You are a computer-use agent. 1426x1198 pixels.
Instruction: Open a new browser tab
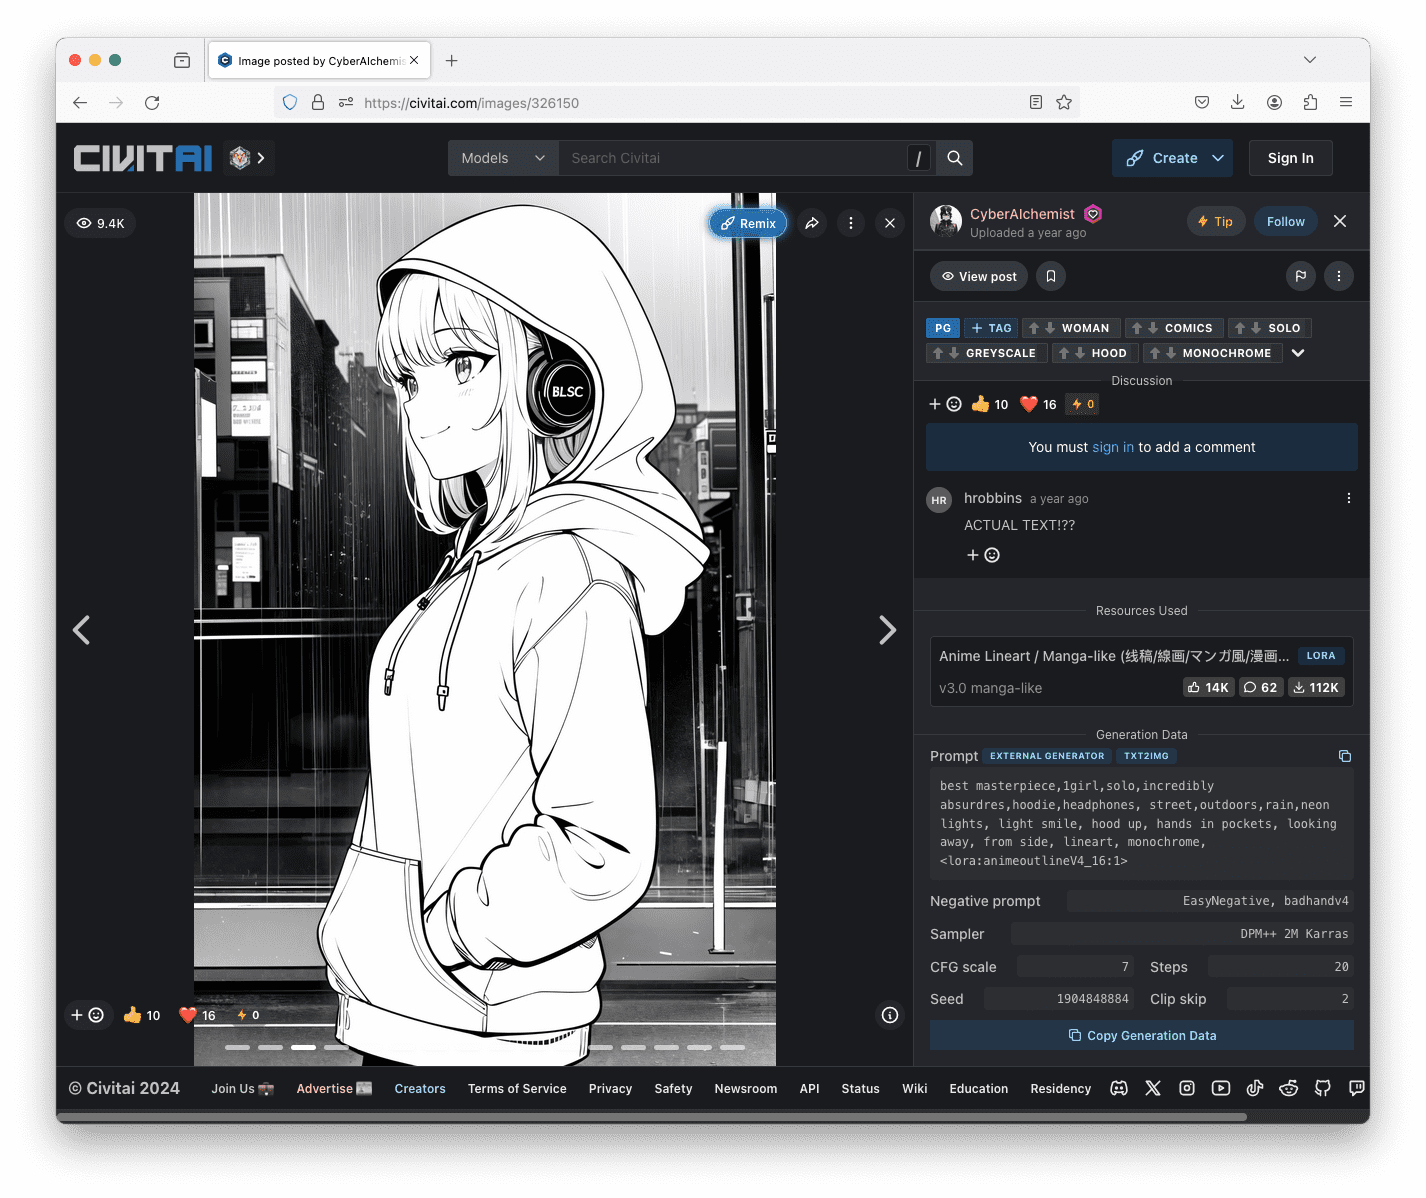[452, 61]
